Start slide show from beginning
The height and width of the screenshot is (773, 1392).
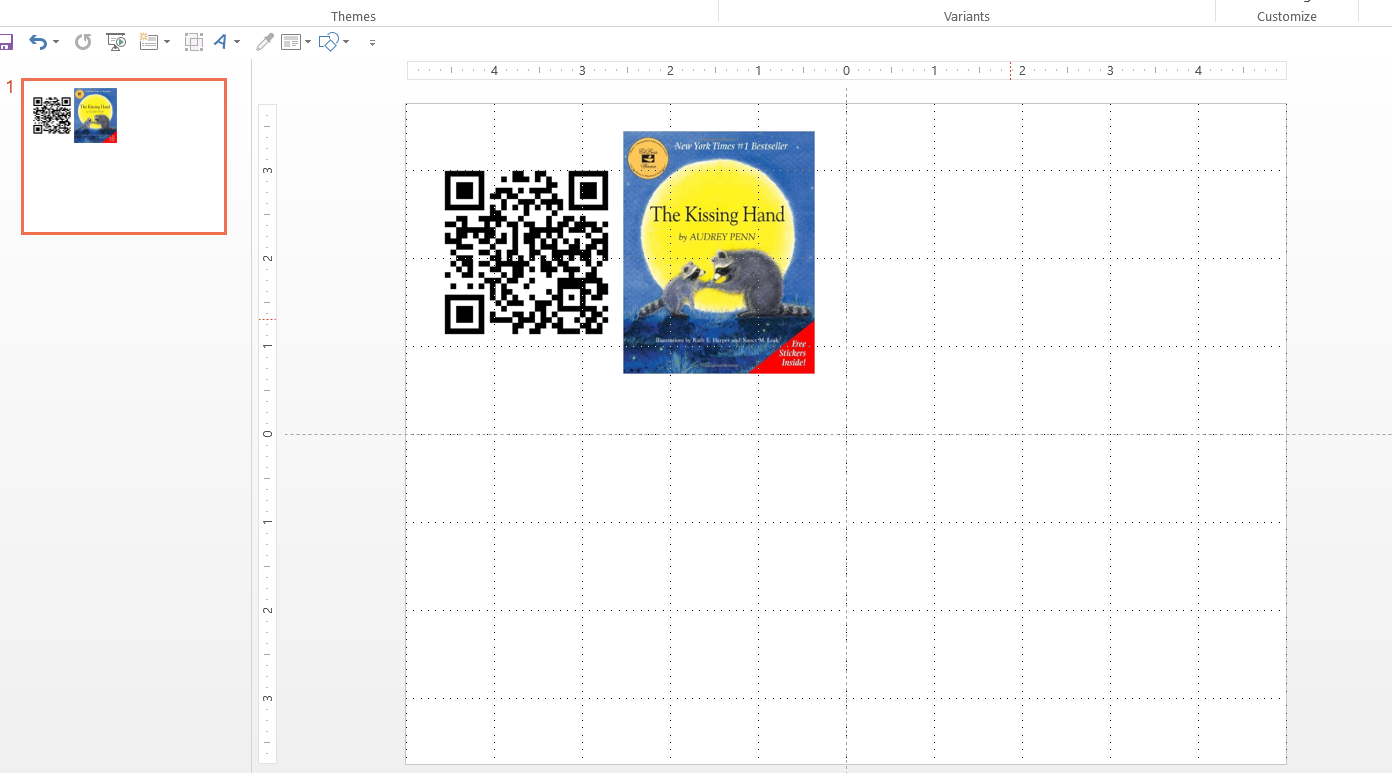pyautogui.click(x=116, y=42)
